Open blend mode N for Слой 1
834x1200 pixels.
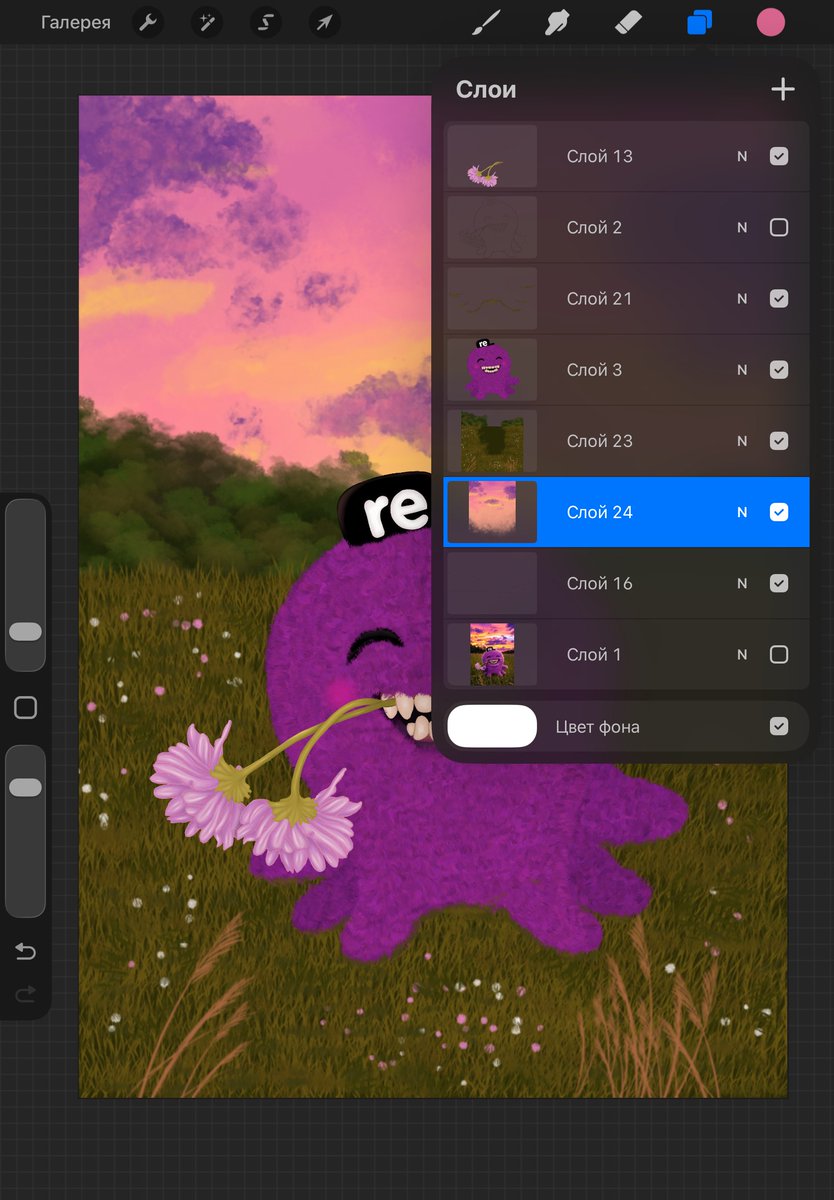click(742, 655)
